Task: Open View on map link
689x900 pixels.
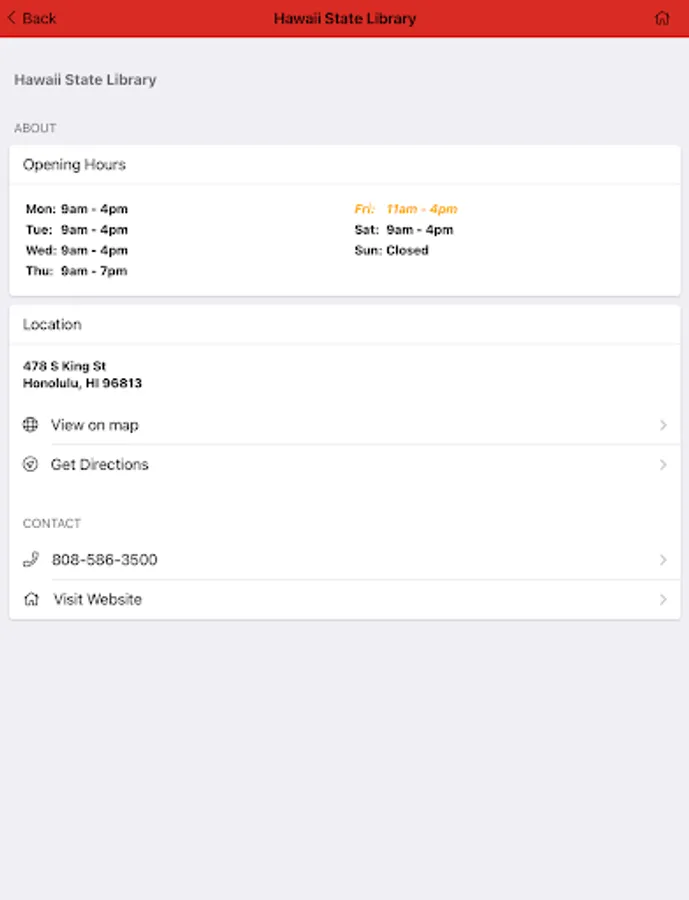Action: click(95, 425)
